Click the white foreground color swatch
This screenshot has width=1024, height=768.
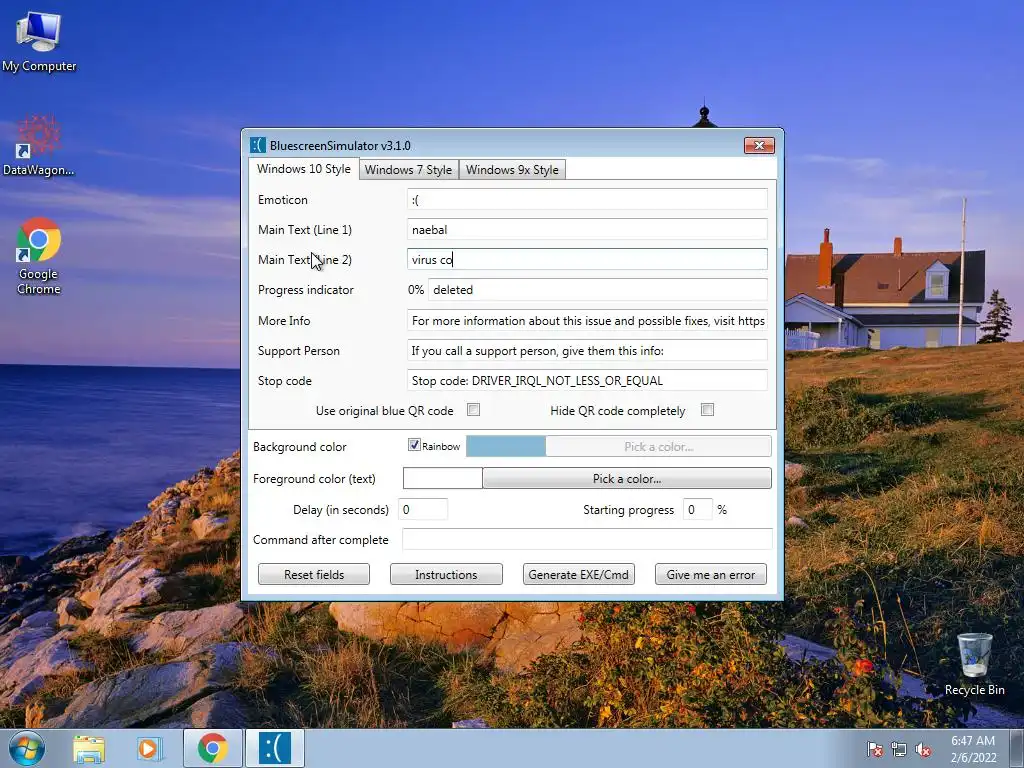443,478
